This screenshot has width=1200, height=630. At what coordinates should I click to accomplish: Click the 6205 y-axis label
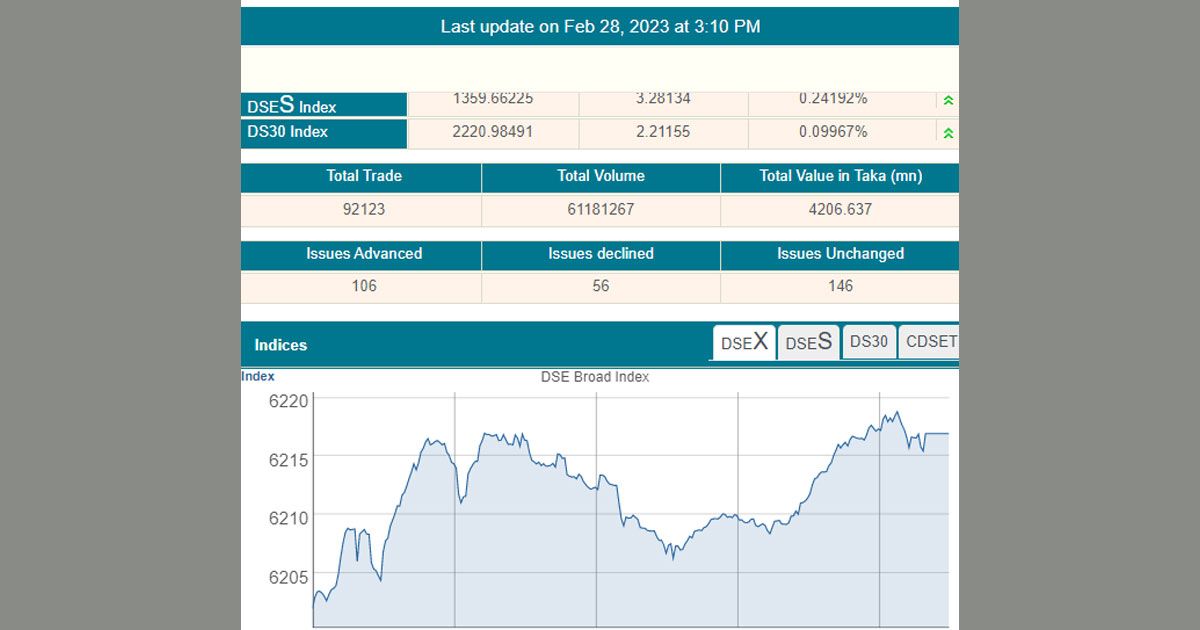(x=290, y=577)
